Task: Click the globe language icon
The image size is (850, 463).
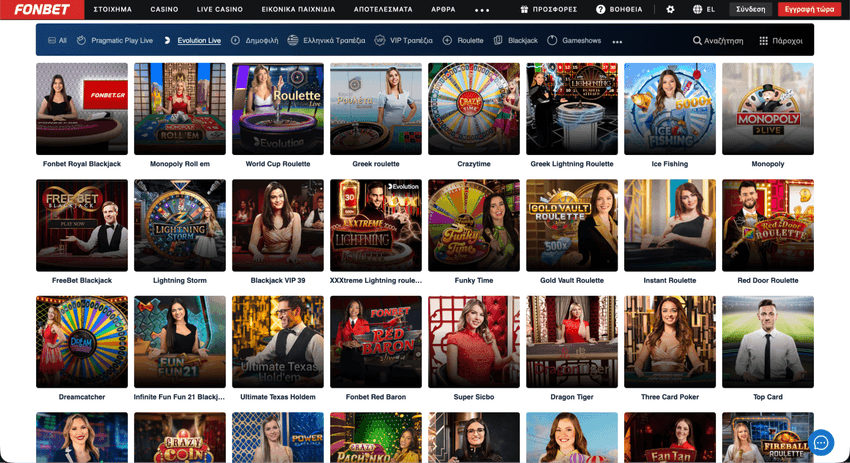Action: 697,9
